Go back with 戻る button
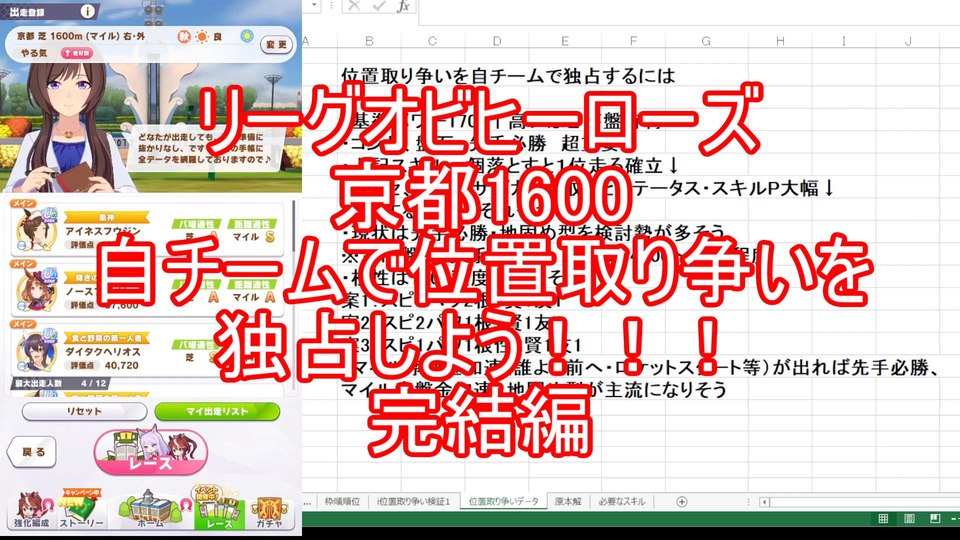 pos(32,452)
